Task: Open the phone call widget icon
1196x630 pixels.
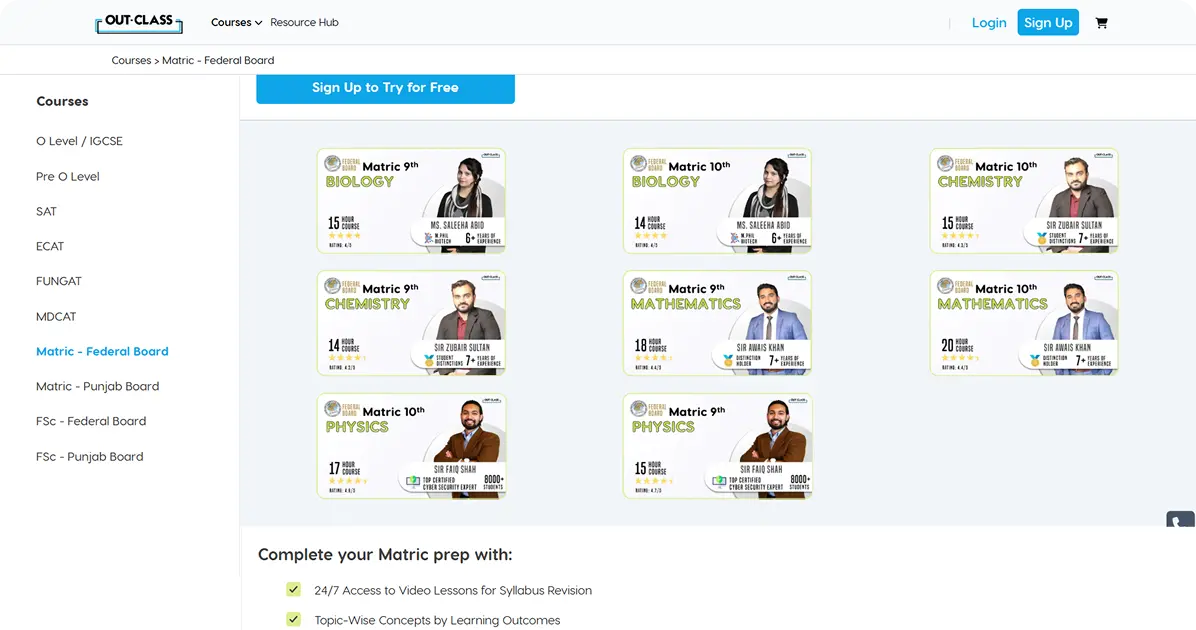Action: 1181,520
